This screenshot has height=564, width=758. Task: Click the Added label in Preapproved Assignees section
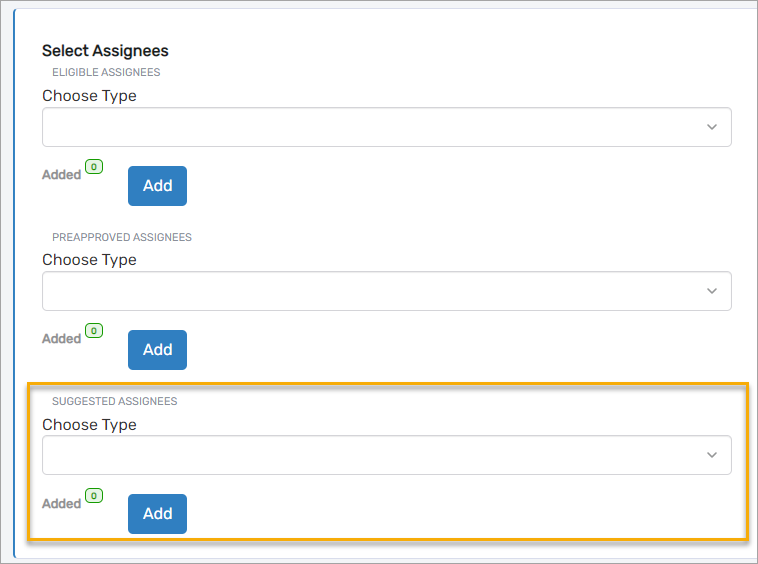click(61, 339)
